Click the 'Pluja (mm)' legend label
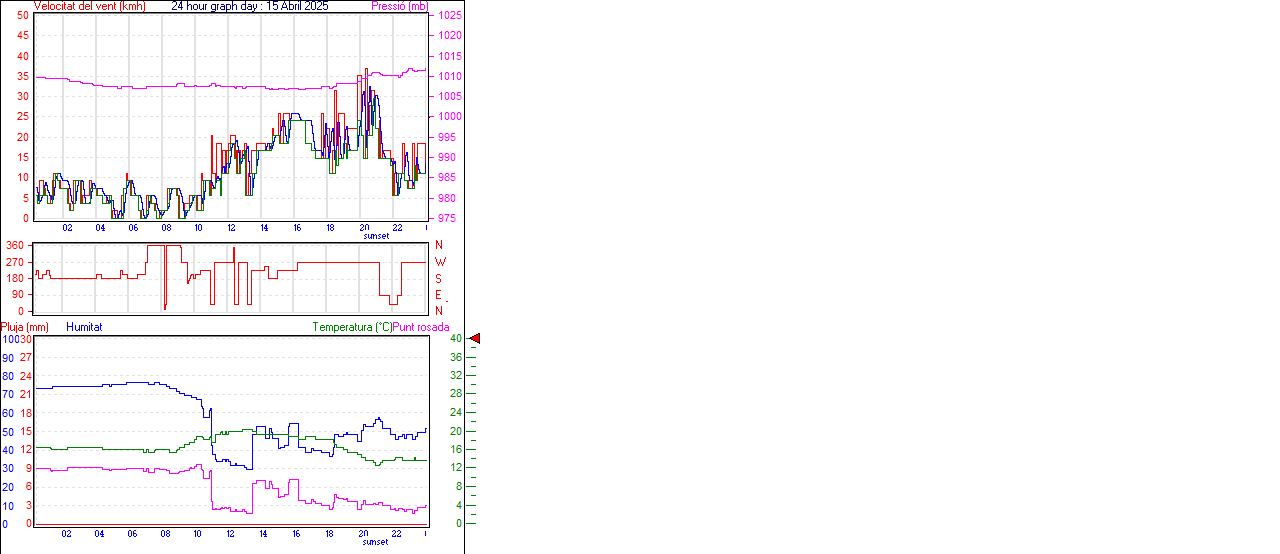The image size is (1280, 554). pos(25,327)
